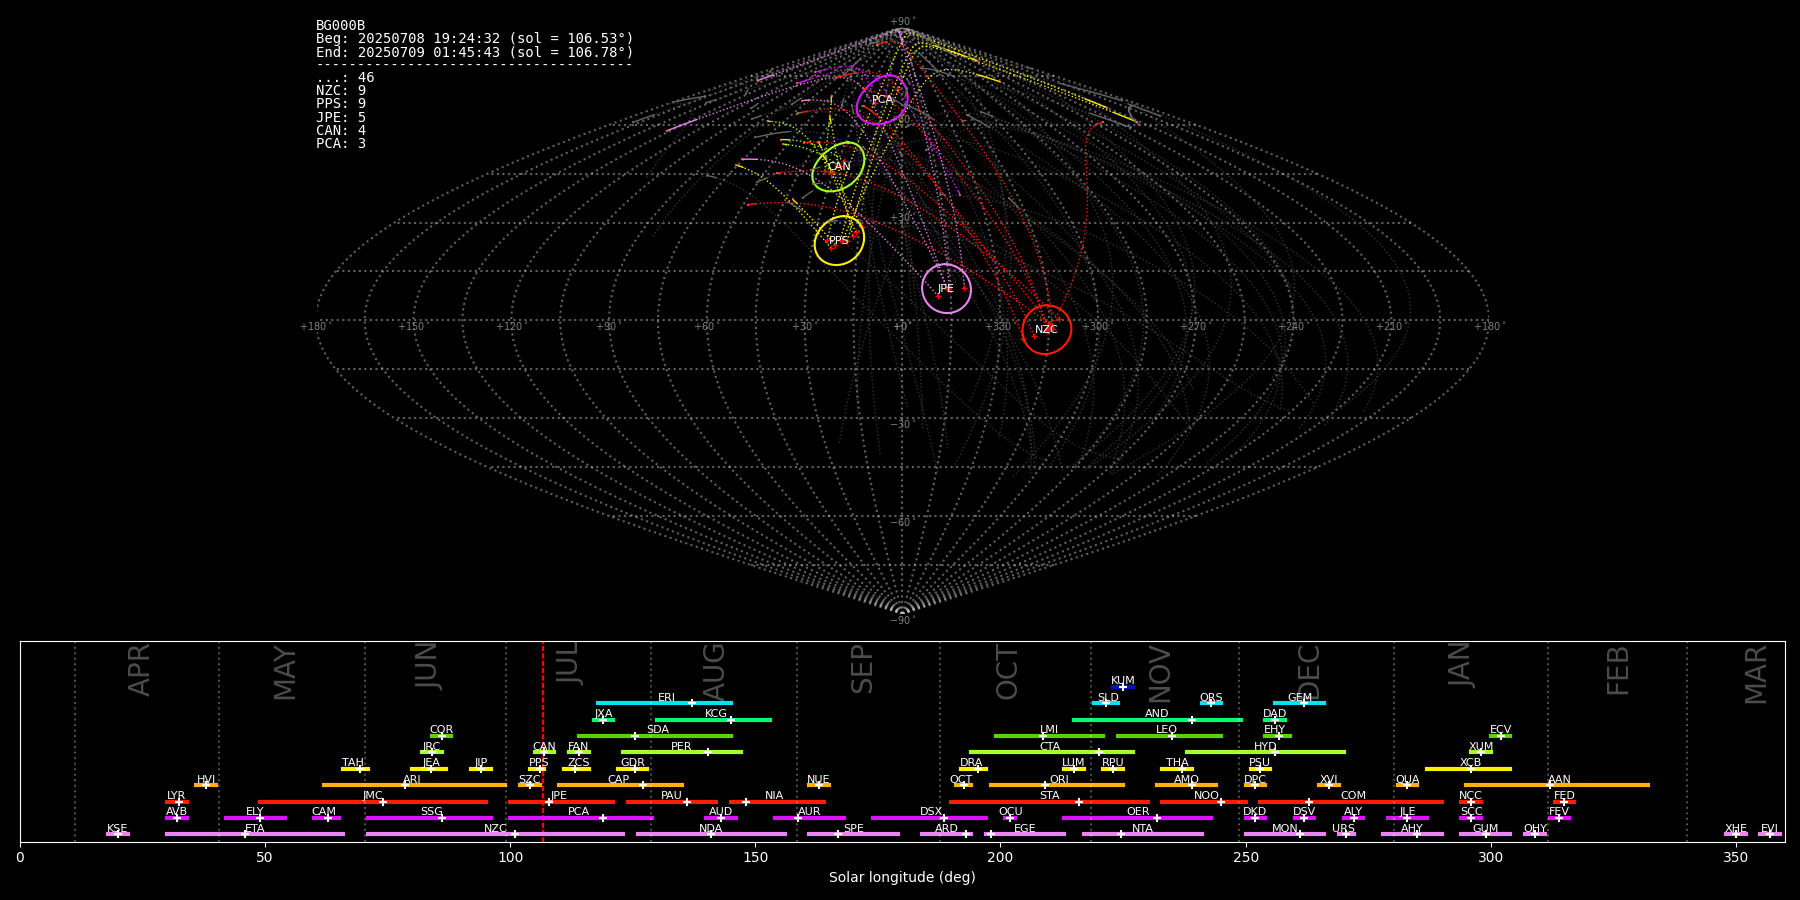Image resolution: width=1800 pixels, height=900 pixels.
Task: Click the '+90°' latitude label at map top
Action: (902, 21)
